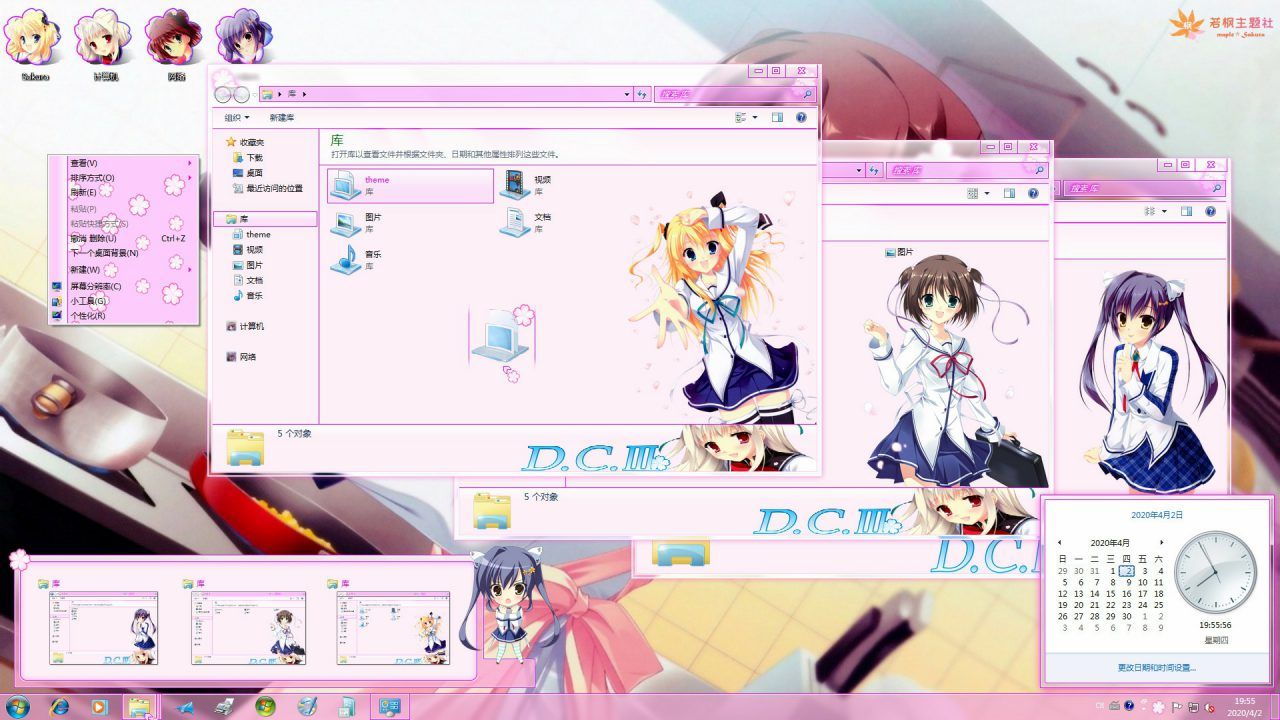The image size is (1280, 720).
Task: Expand the address bar history dropdown
Action: click(x=625, y=94)
